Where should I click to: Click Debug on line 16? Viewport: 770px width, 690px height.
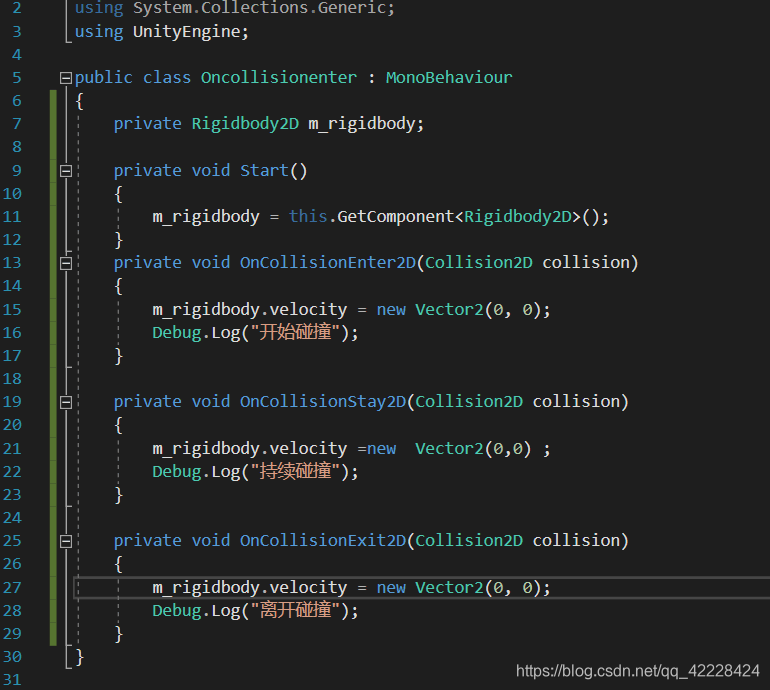(177, 332)
